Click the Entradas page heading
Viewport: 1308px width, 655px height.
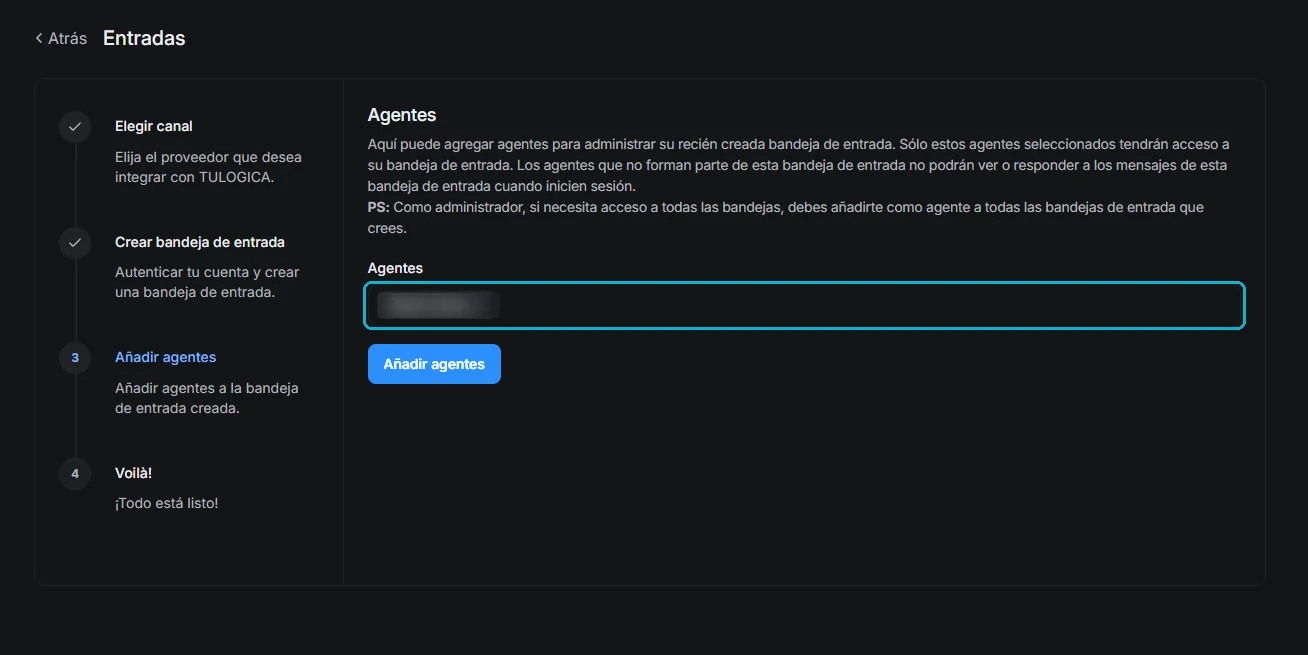pyautogui.click(x=144, y=38)
